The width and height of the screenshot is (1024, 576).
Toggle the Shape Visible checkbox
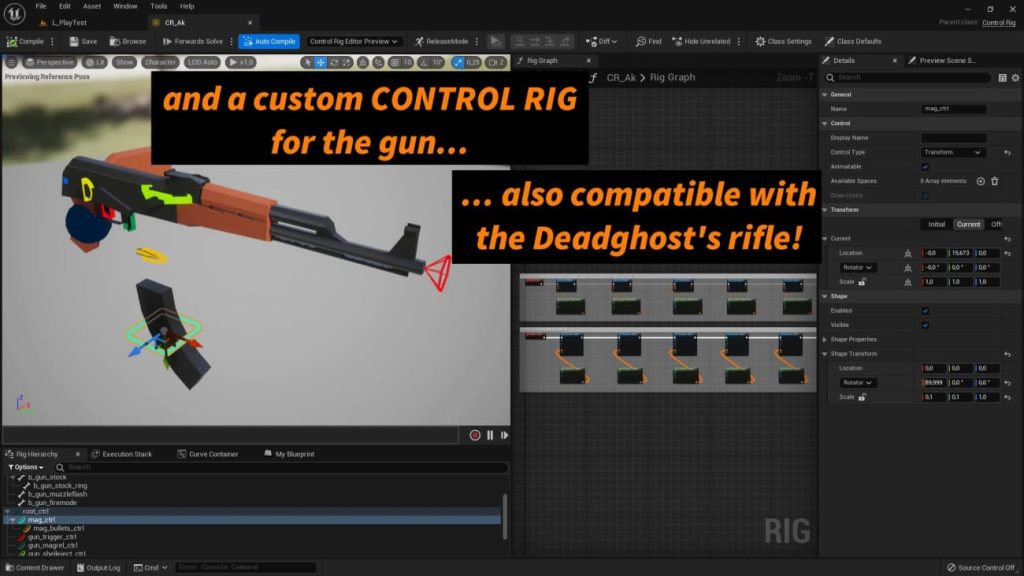point(925,325)
